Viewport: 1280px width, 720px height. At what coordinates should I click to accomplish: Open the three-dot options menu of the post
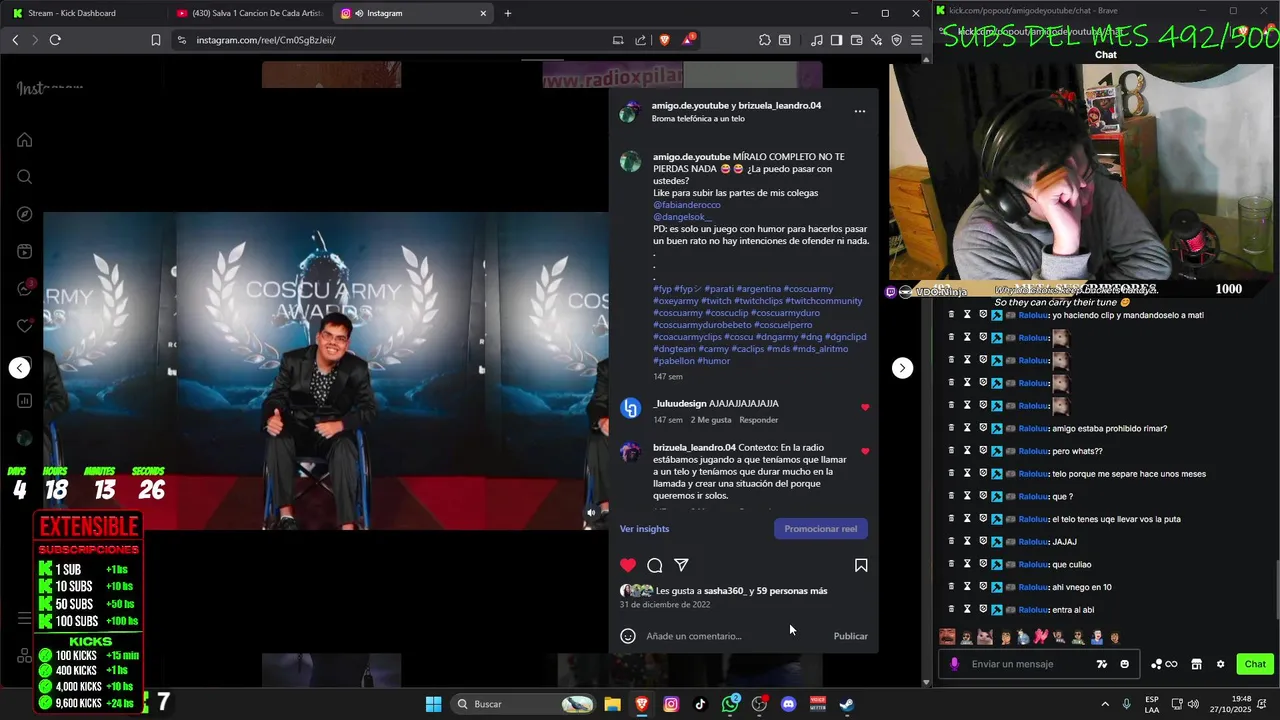pos(860,111)
